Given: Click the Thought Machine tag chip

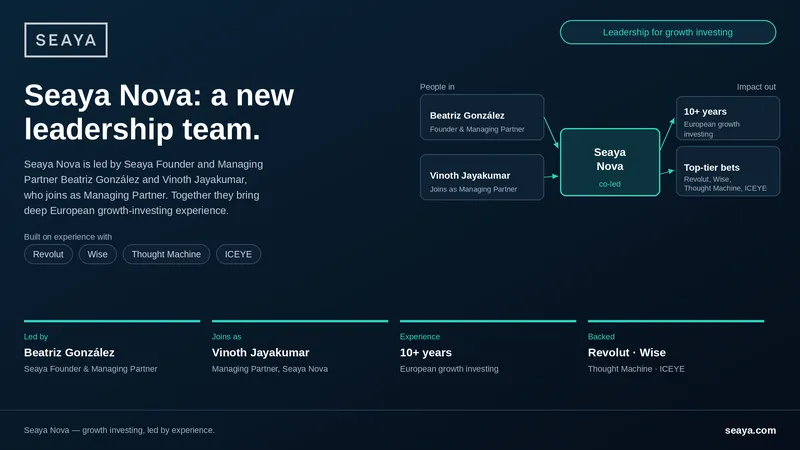Looking at the screenshot, I should pyautogui.click(x=166, y=254).
